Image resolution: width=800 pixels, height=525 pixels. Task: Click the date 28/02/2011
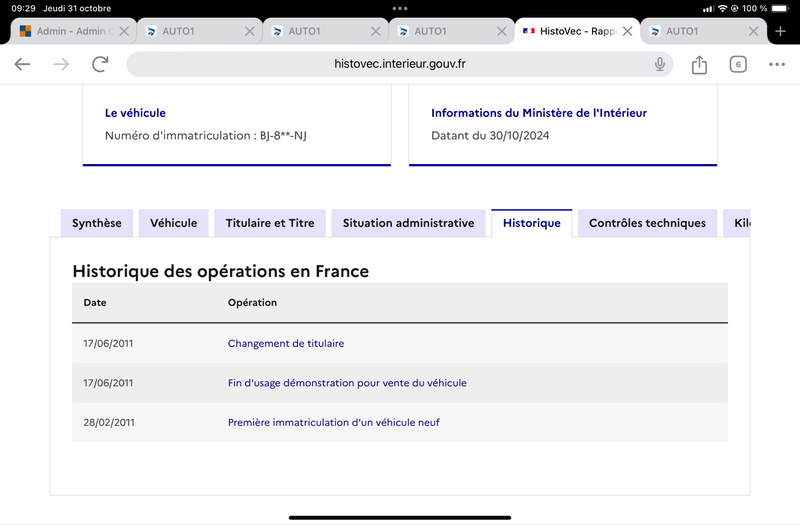tap(109, 422)
